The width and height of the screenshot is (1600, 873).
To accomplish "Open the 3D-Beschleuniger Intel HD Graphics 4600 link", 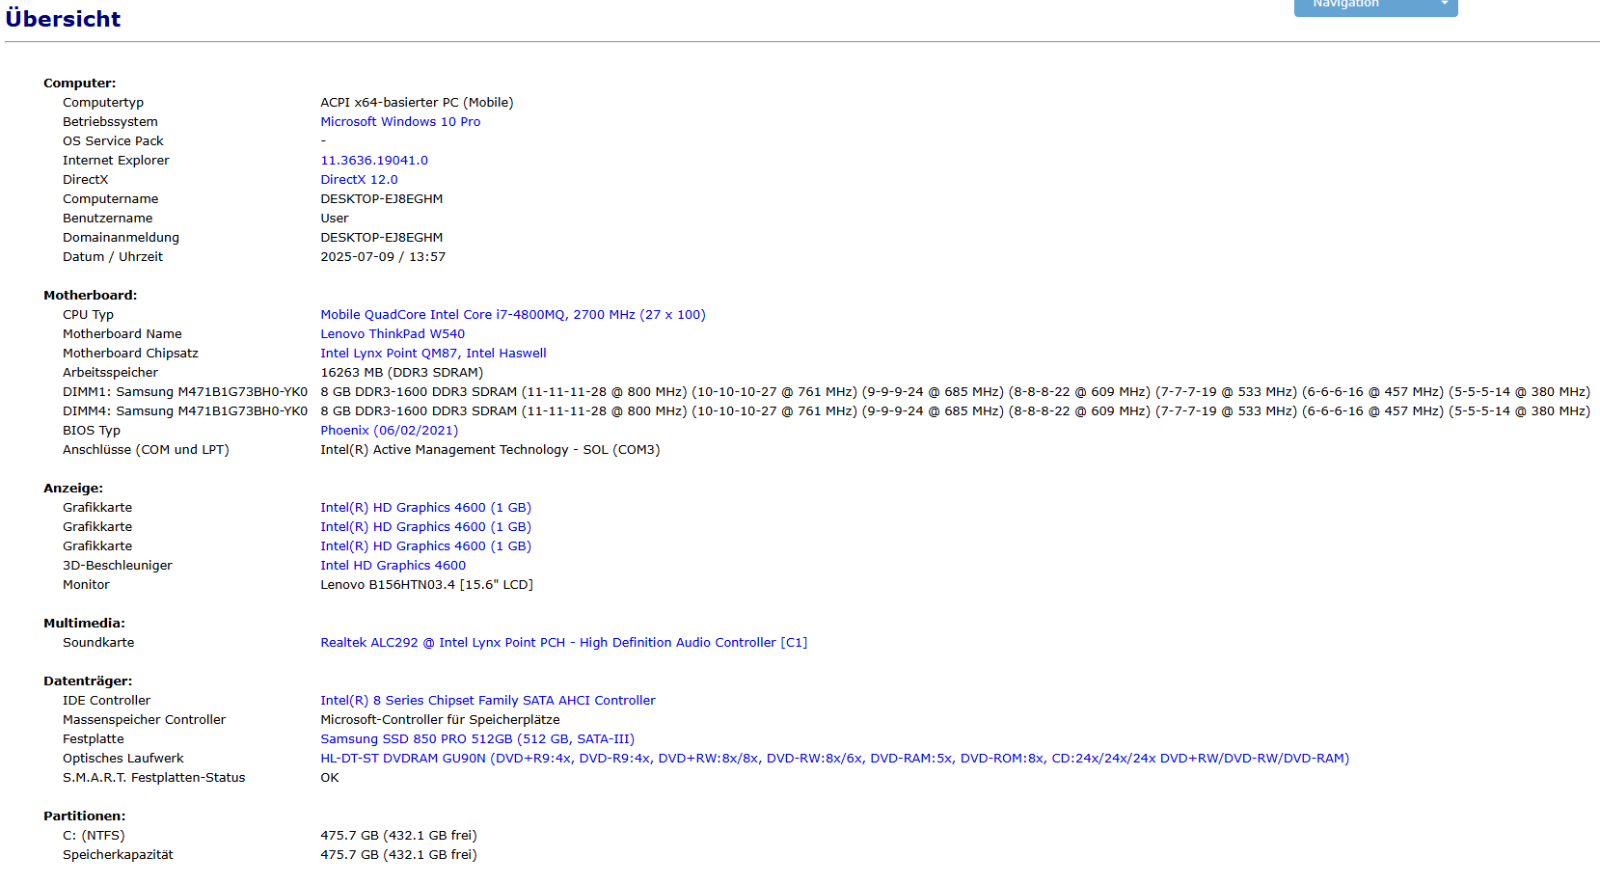I will (x=393, y=566).
